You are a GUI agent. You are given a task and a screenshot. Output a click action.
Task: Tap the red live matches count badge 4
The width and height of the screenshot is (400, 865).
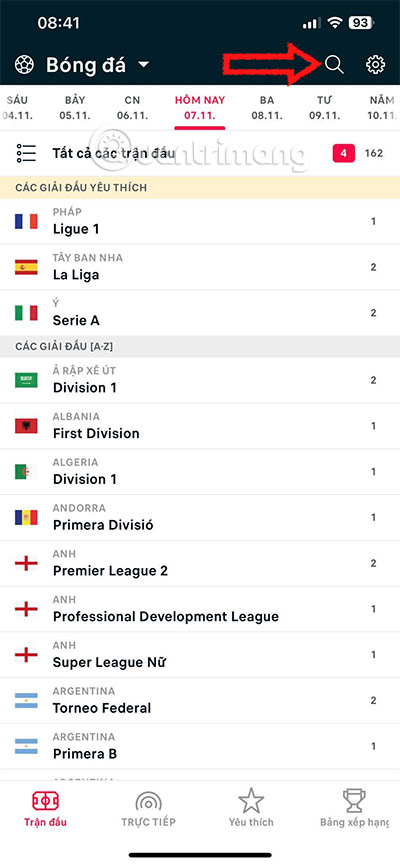click(x=343, y=153)
